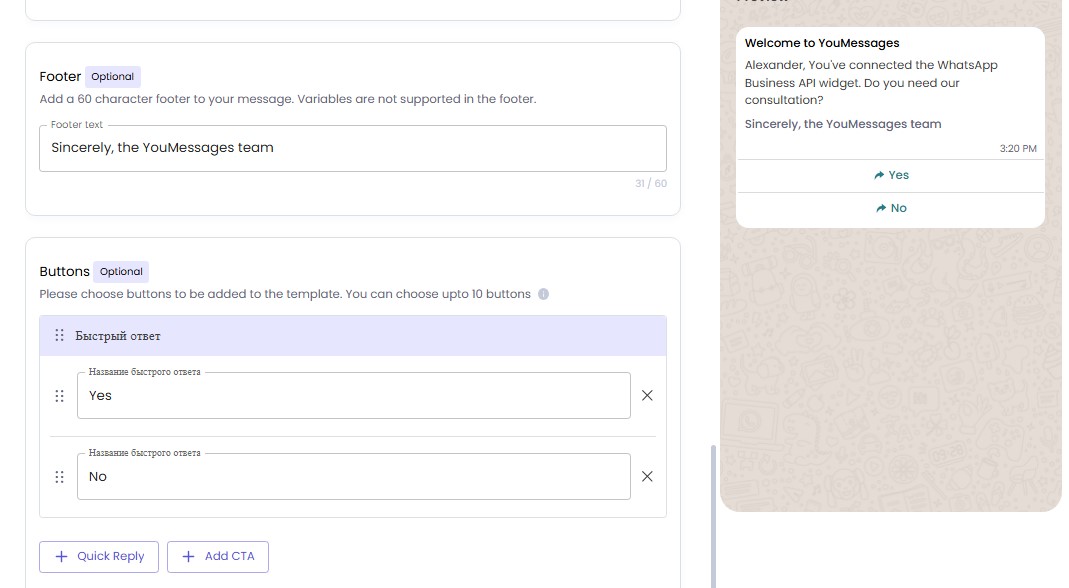Screen dimensions: 1069x588
Task: Click the drag handle beside the No field
Action: pos(59,477)
